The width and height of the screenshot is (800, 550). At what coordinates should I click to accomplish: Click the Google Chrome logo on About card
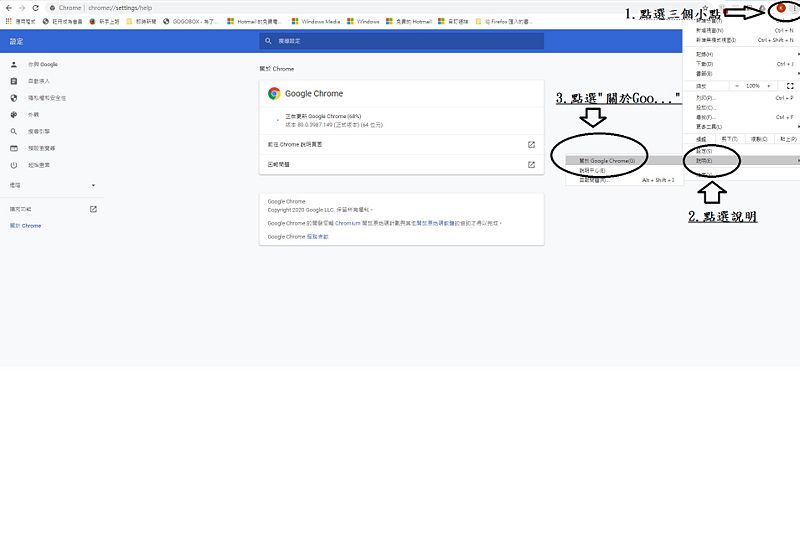[274, 93]
